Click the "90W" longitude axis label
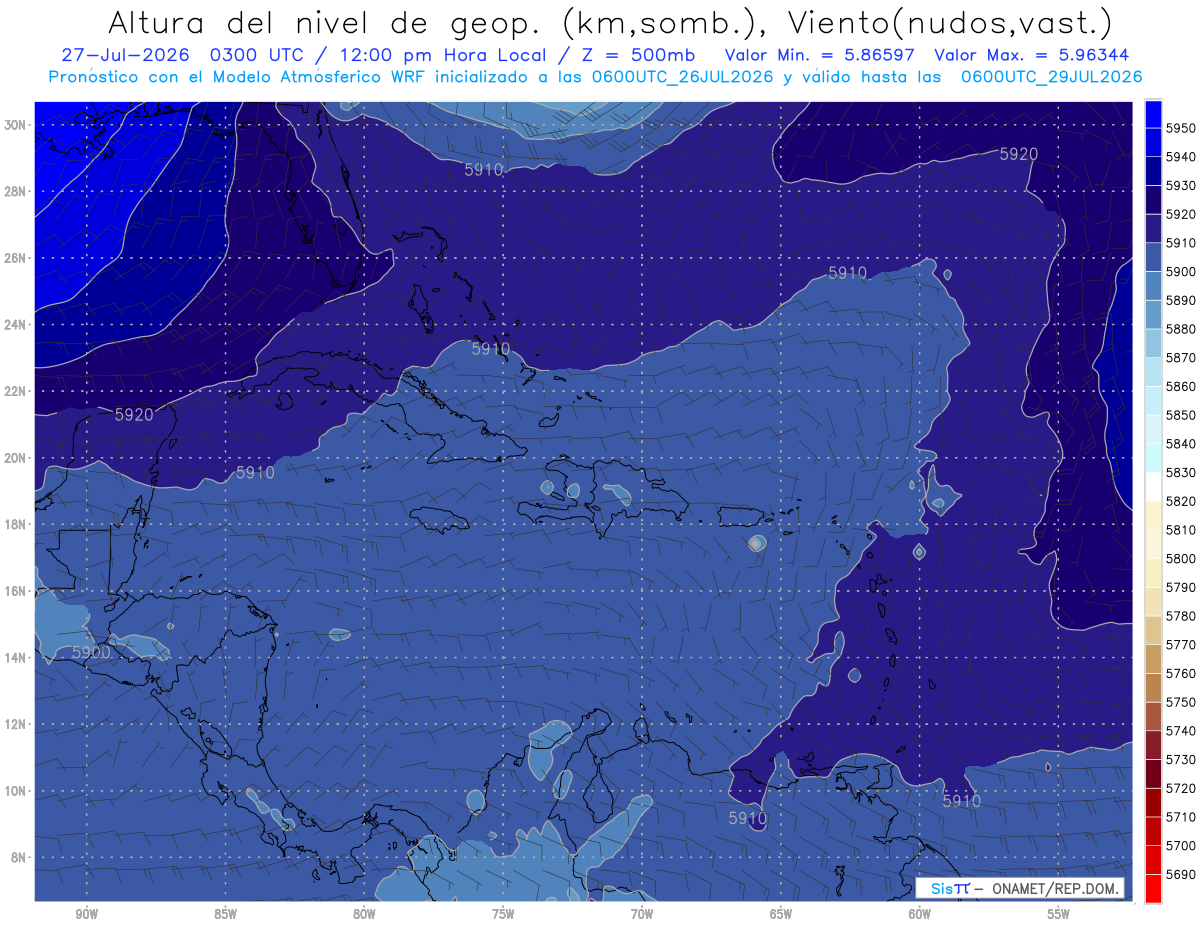The width and height of the screenshot is (1200, 927). (x=86, y=914)
